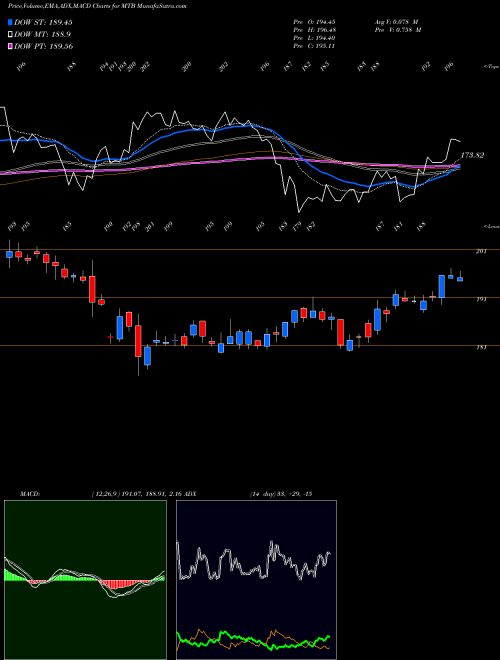Click the 'Avg V: 0.978 M' value
The width and height of the screenshot is (500, 660).
pyautogui.click(x=396, y=22)
